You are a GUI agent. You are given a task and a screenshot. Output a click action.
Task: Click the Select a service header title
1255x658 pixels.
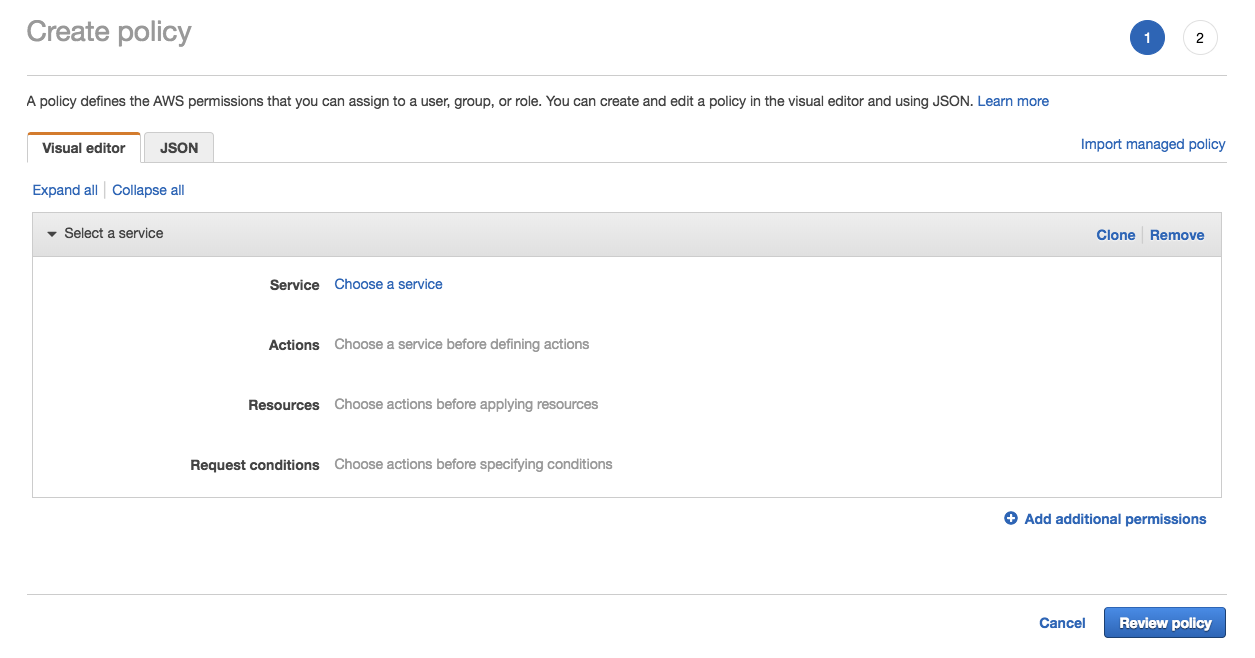pyautogui.click(x=114, y=233)
